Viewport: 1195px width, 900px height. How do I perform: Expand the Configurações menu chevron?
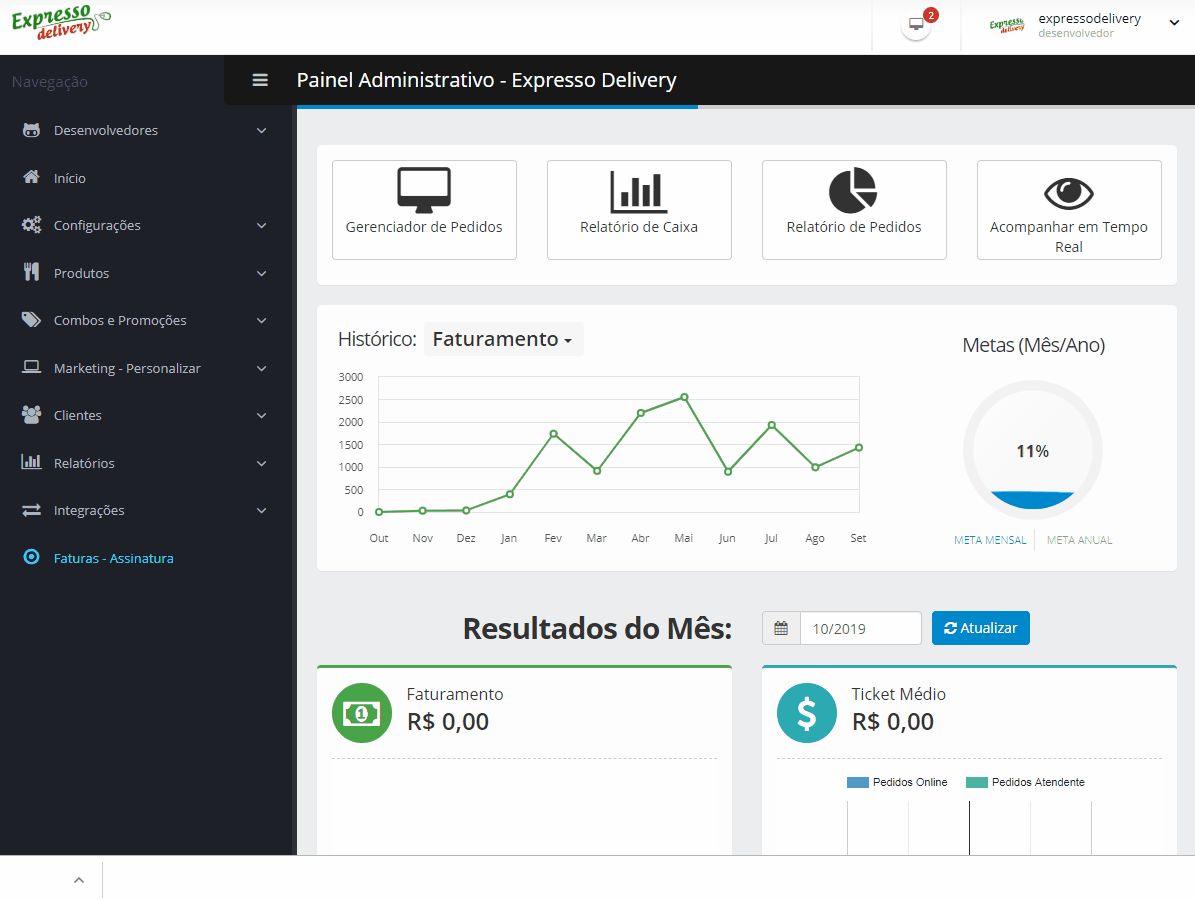[261, 226]
